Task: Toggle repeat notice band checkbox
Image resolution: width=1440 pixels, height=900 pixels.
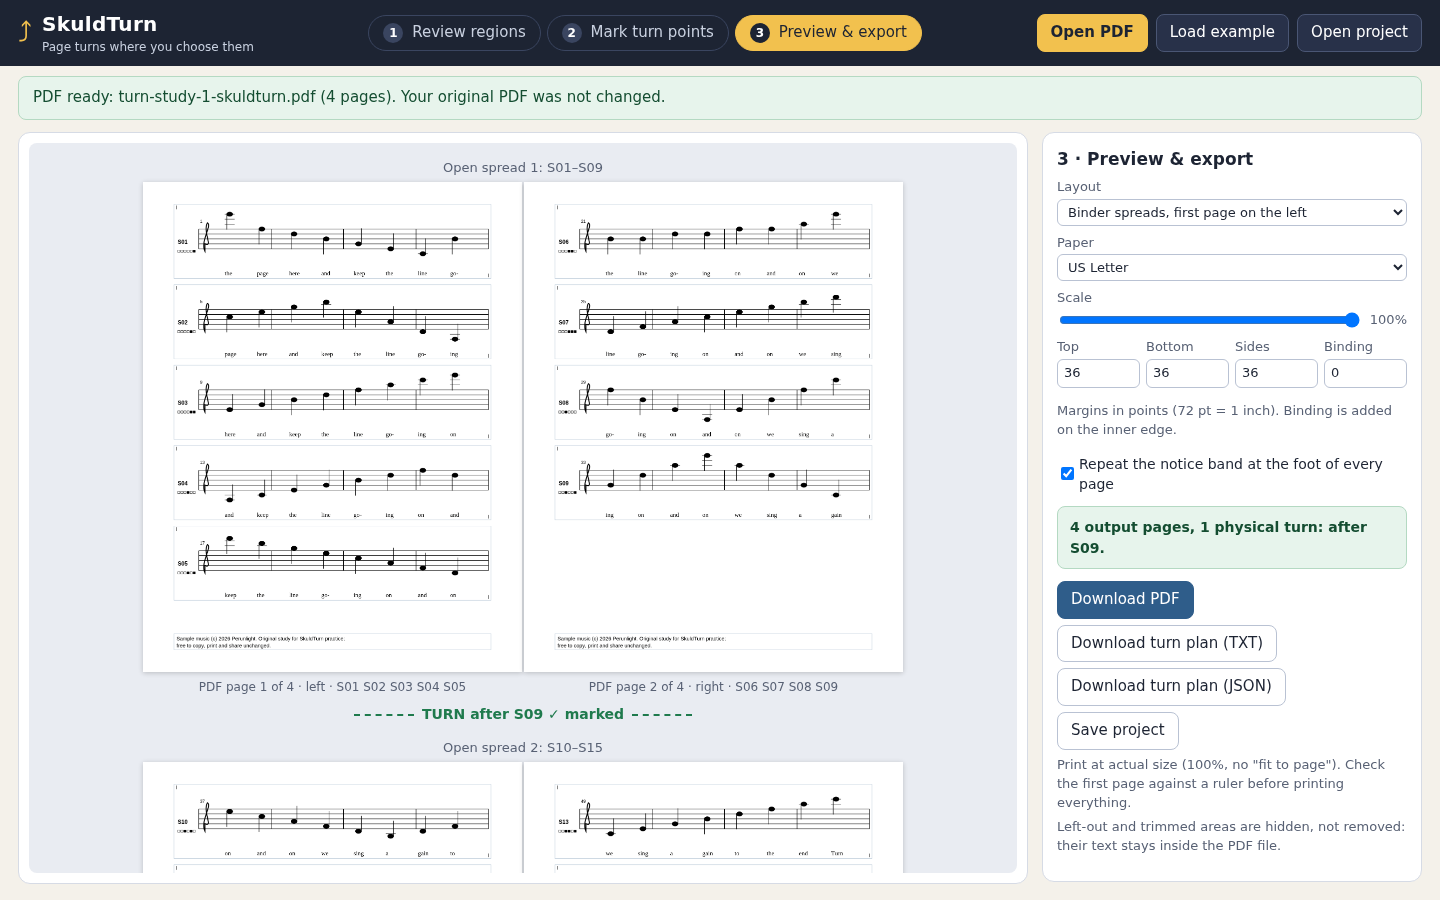Action: (x=1067, y=474)
